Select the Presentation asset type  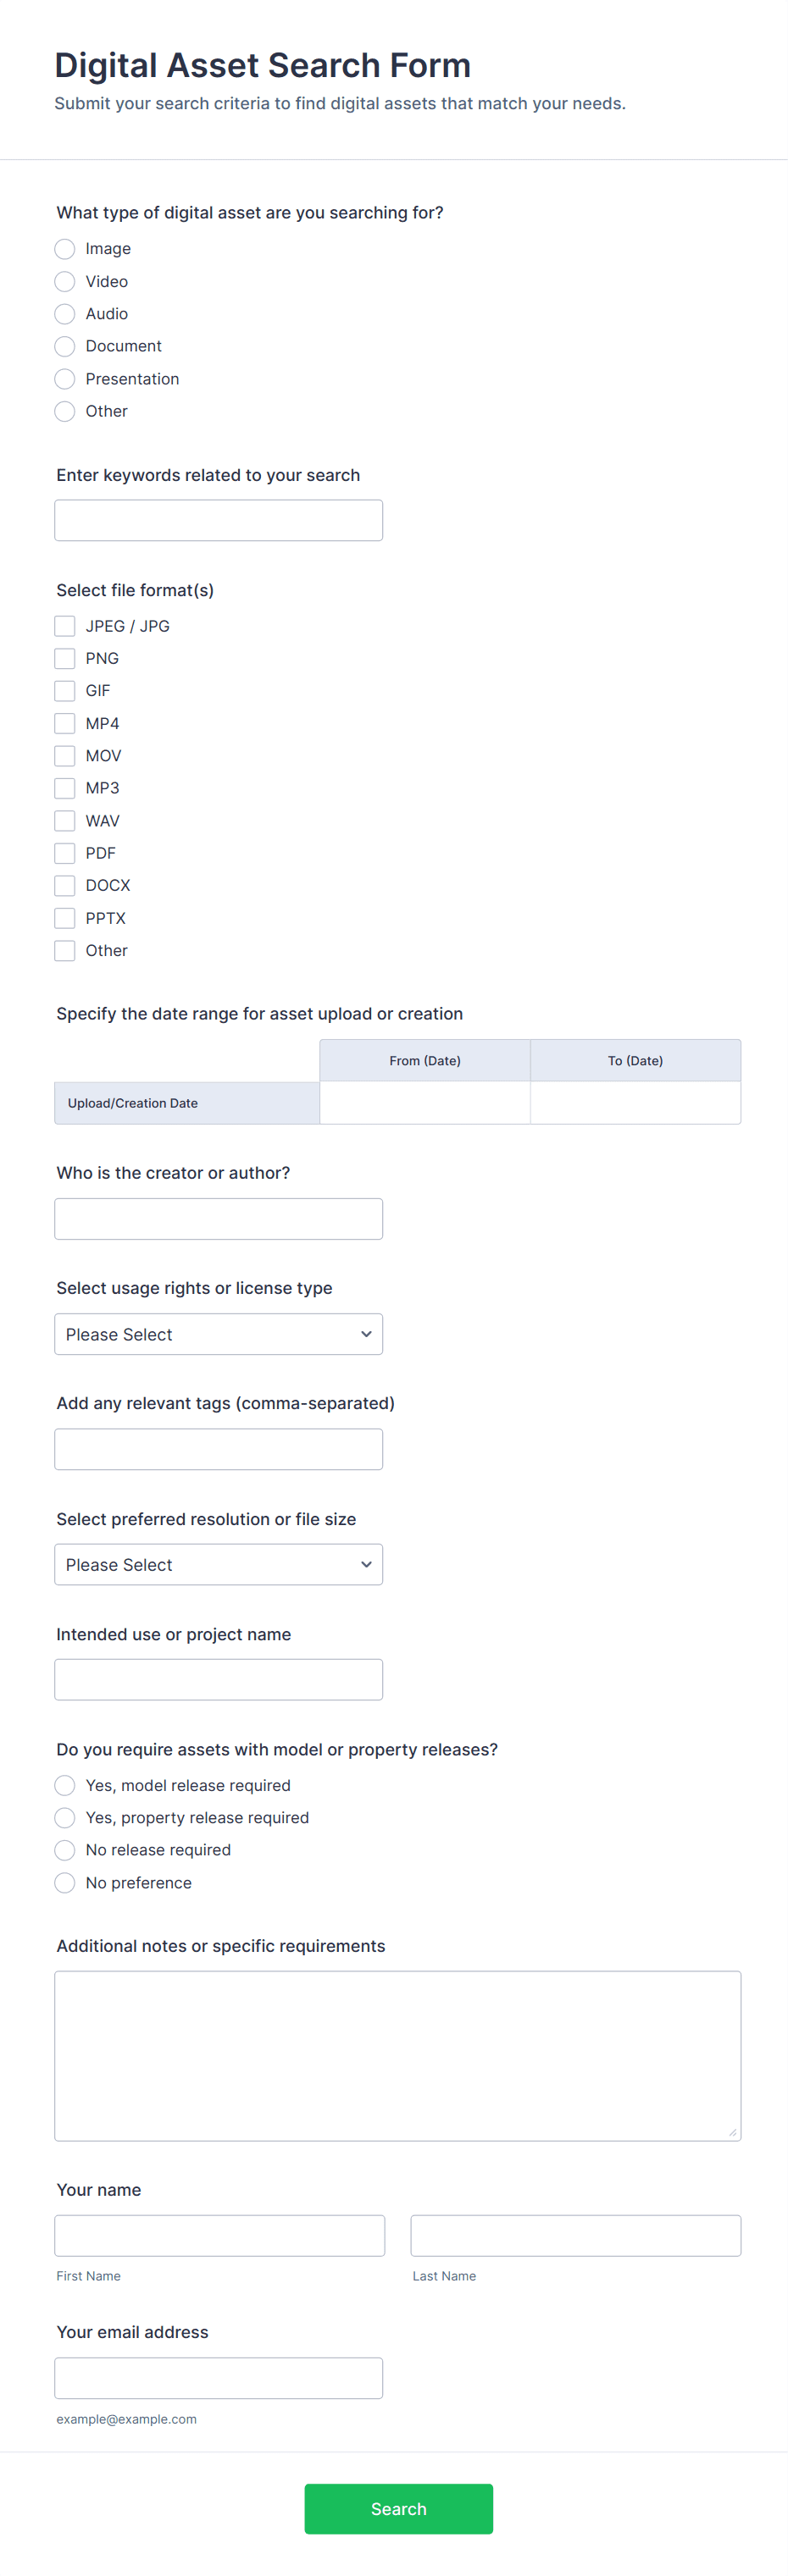point(65,379)
